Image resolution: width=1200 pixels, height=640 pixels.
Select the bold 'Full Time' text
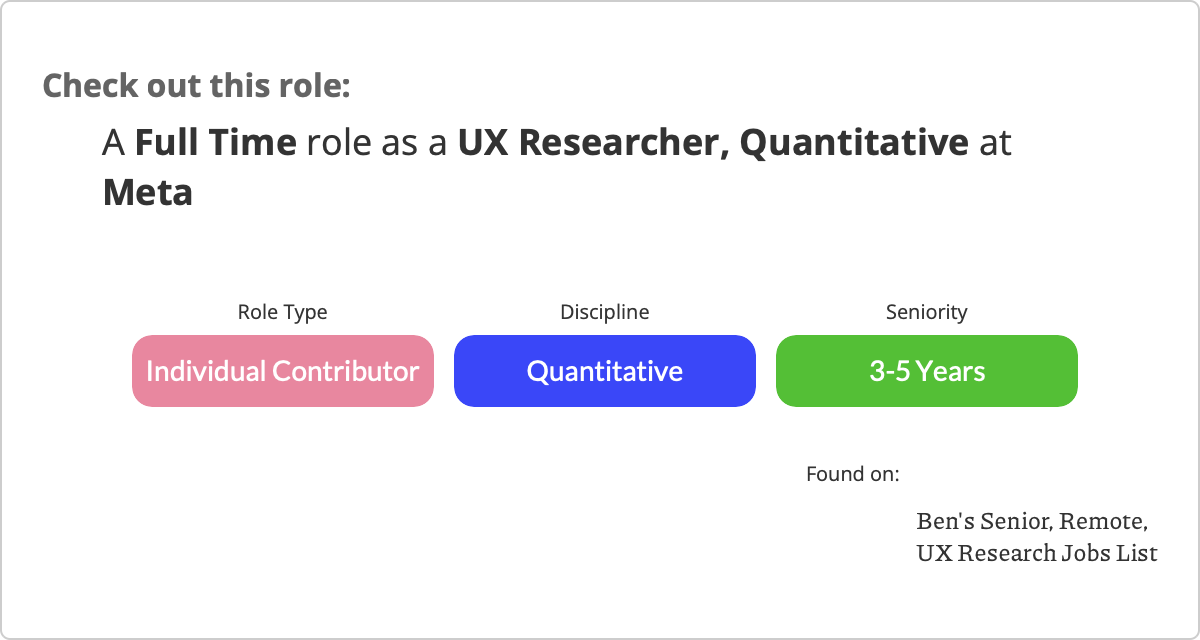(216, 143)
